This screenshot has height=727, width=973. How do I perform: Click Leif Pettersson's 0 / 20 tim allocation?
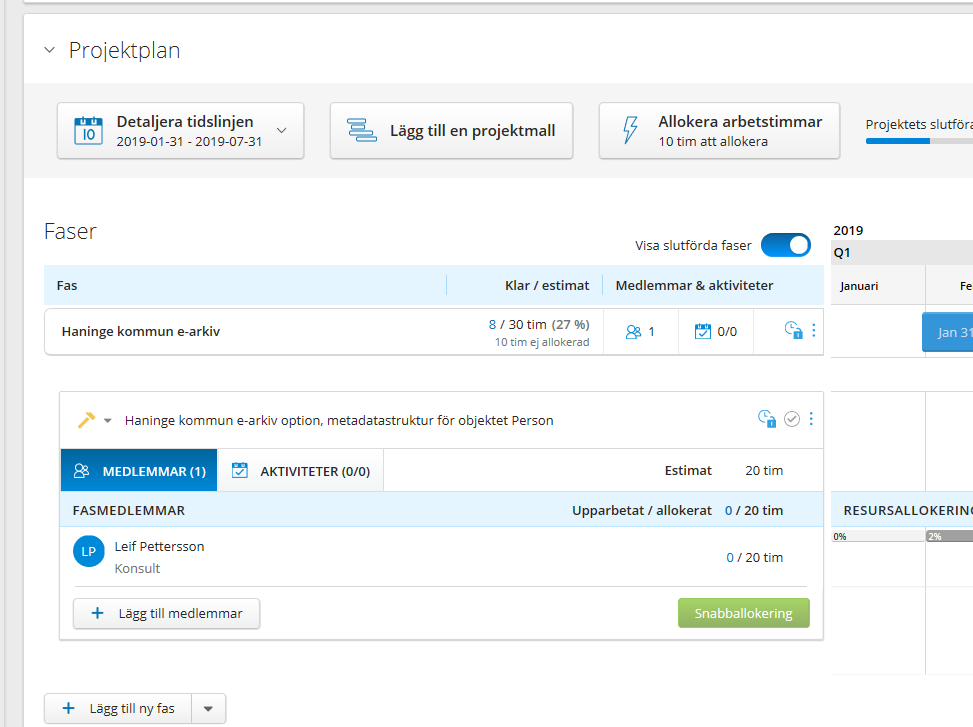click(x=755, y=558)
